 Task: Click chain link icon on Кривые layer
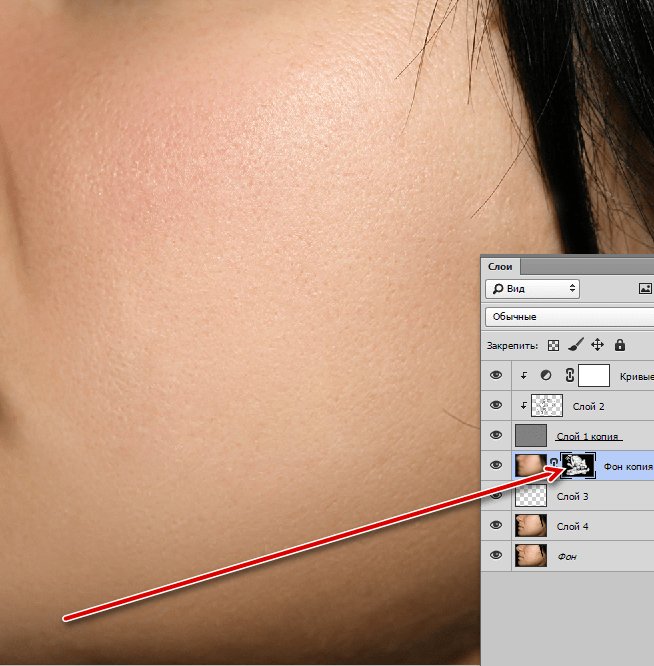[x=570, y=376]
